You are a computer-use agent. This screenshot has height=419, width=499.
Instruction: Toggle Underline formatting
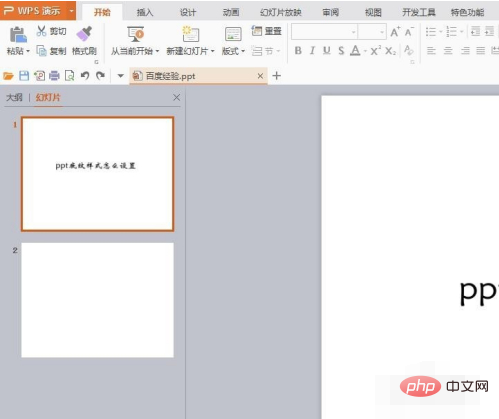coord(327,51)
